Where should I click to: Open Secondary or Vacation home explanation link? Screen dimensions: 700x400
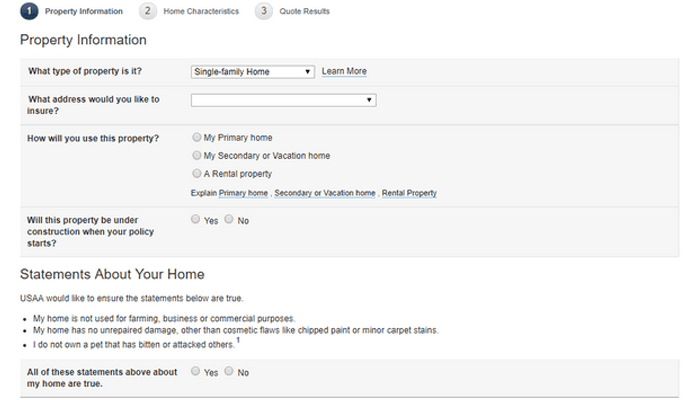[x=325, y=193]
